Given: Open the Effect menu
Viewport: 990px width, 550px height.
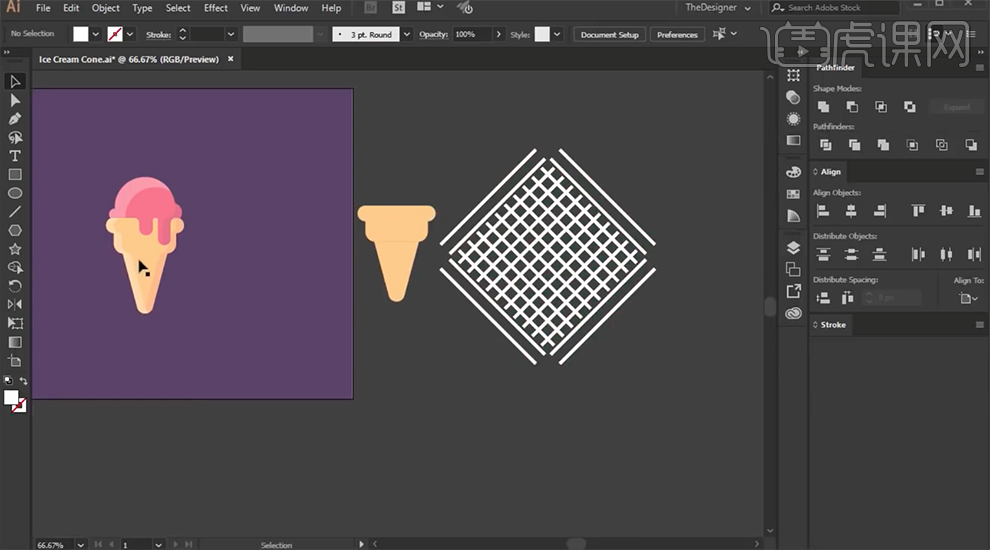Looking at the screenshot, I should (216, 8).
